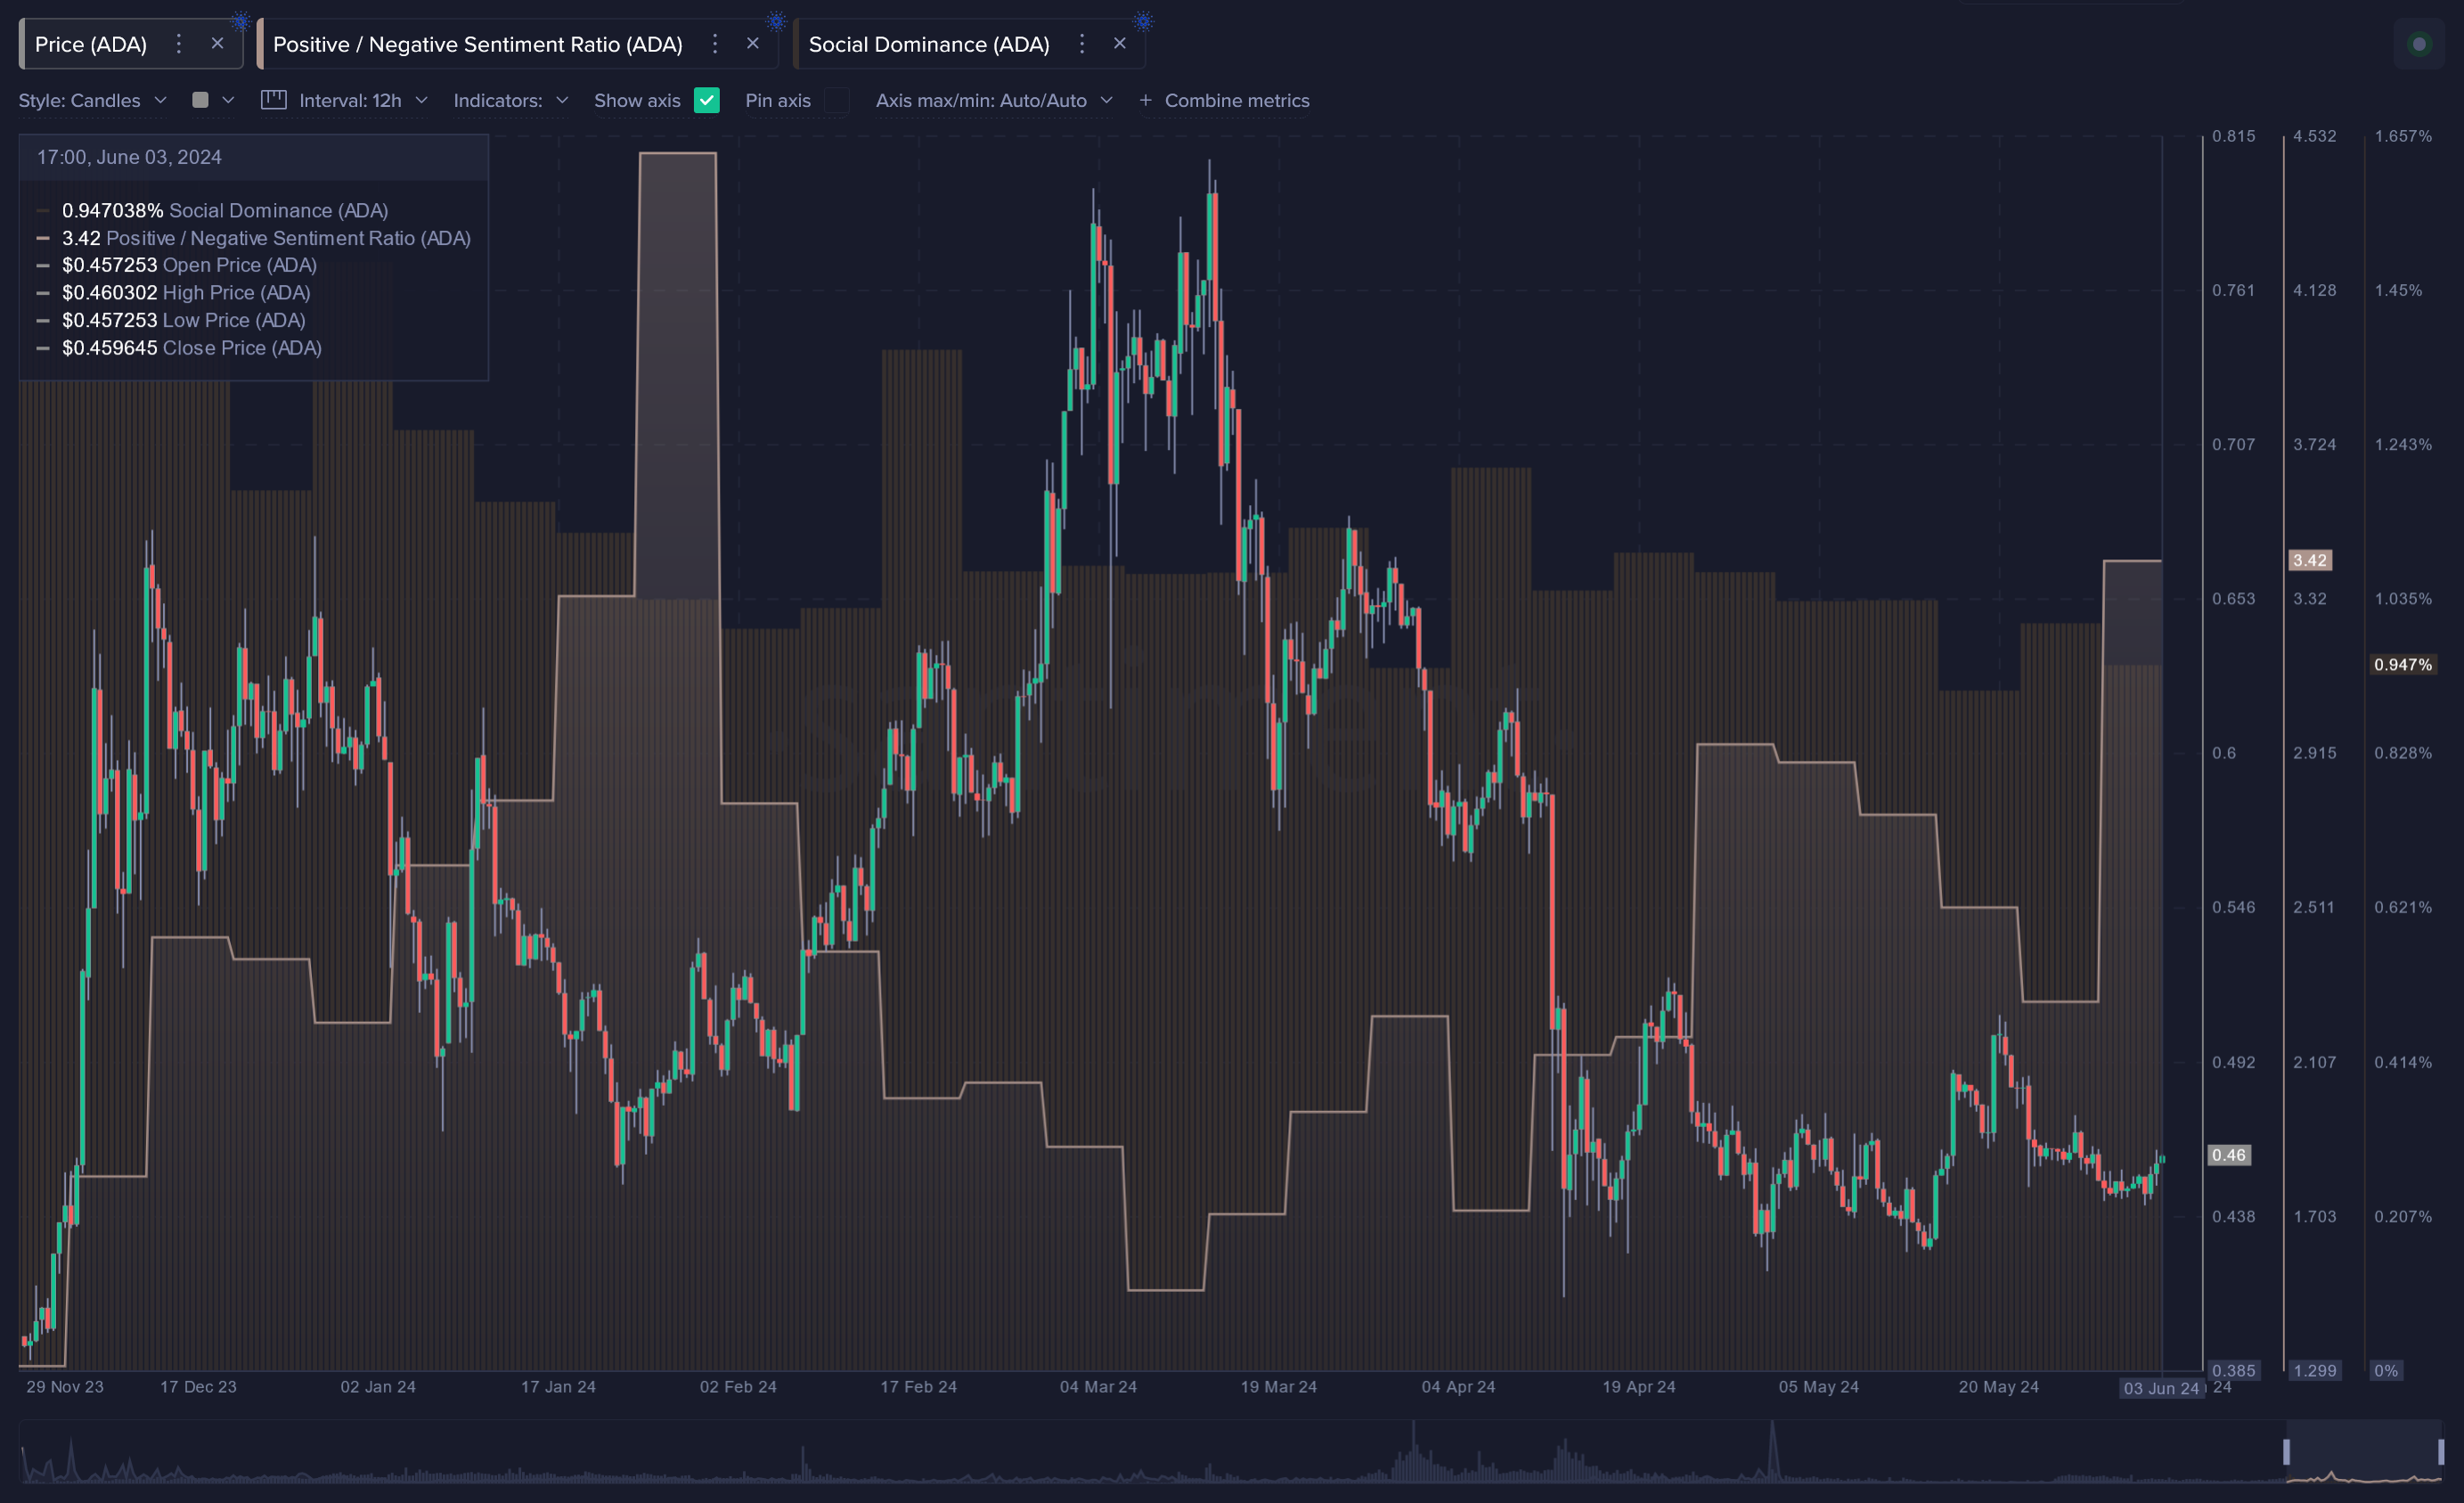
Task: Remove the Positive / Negative Sentiment Ratio metric
Action: click(753, 44)
